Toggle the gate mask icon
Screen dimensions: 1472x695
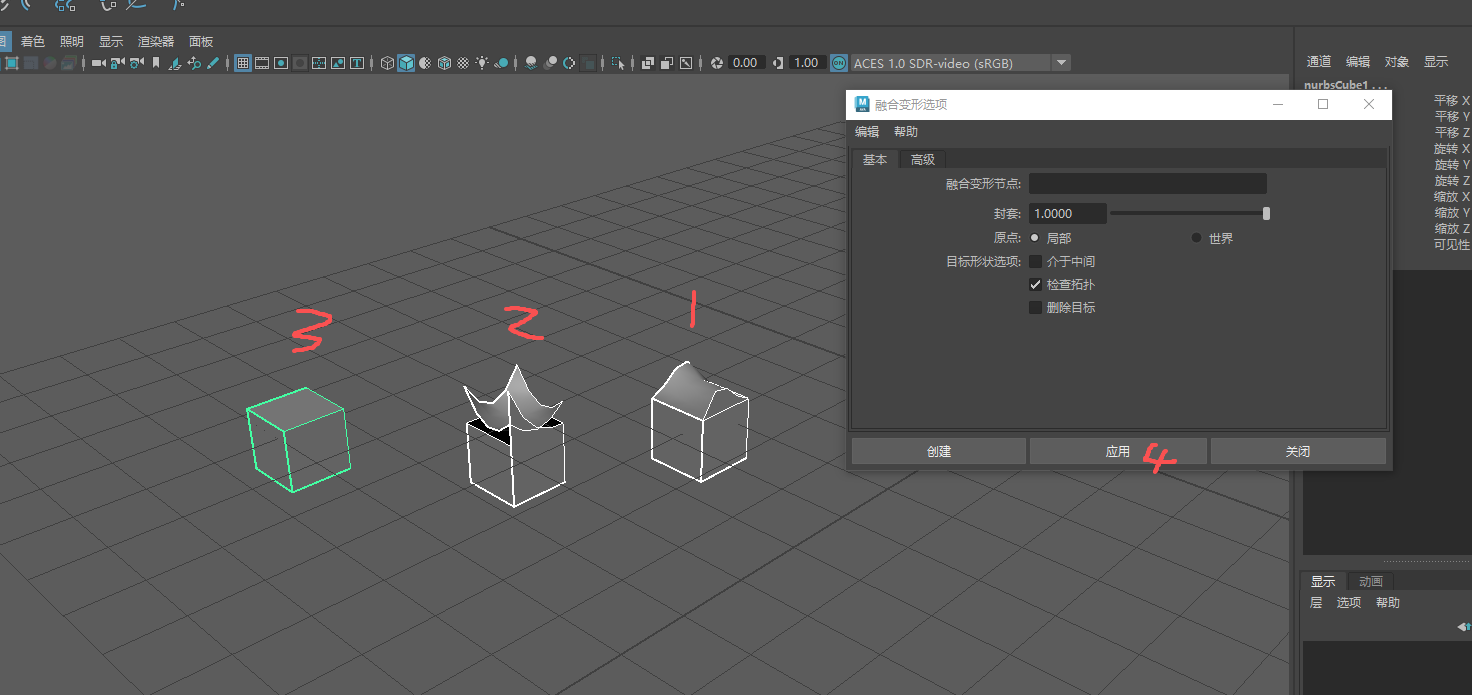point(300,63)
